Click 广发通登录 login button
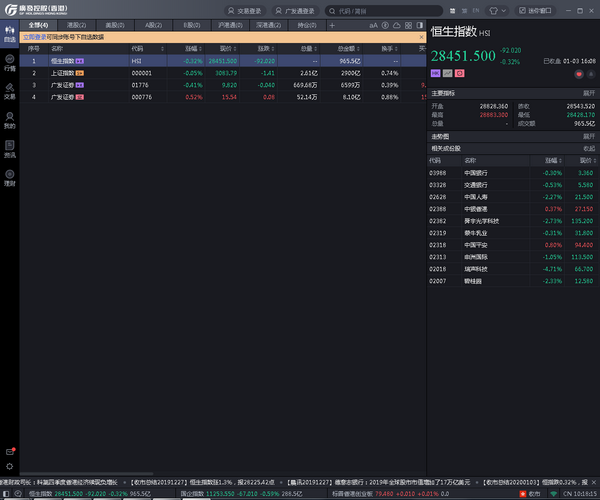This screenshot has height=500, width=600. point(295,11)
